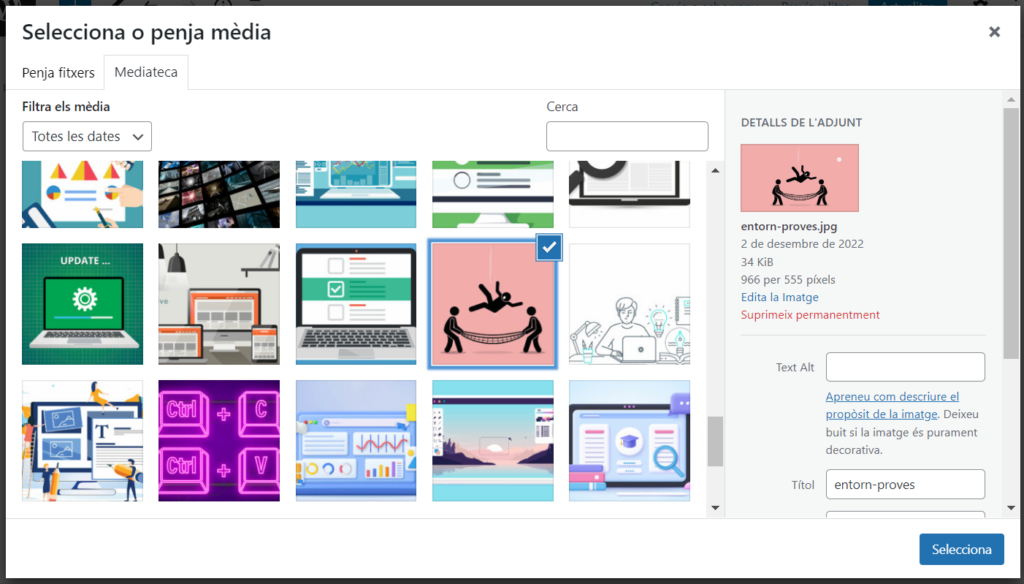Select the laptop checklist thumbnail
This screenshot has height=584, width=1024.
356,304
